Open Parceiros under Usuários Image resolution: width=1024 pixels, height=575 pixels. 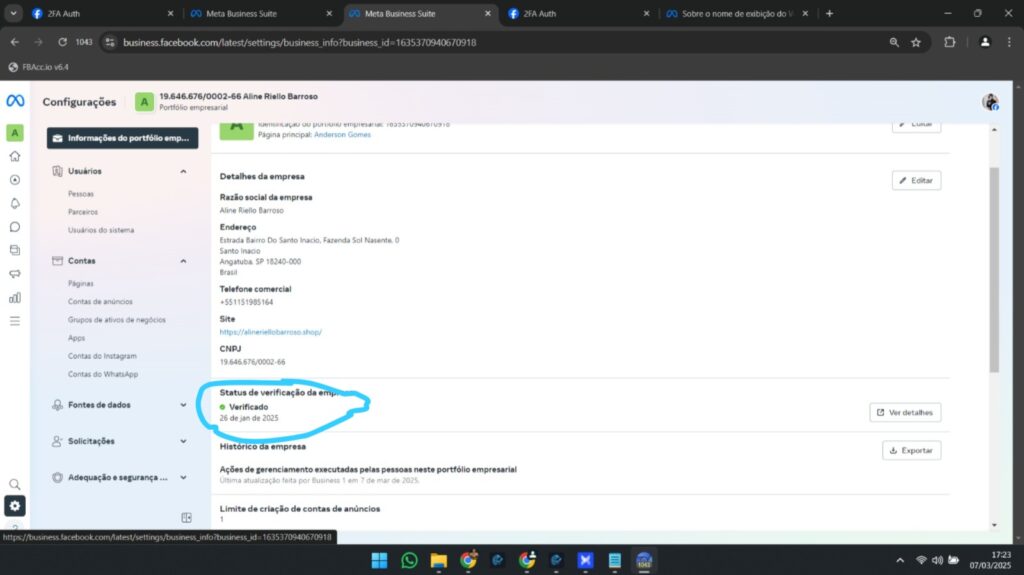click(83, 212)
